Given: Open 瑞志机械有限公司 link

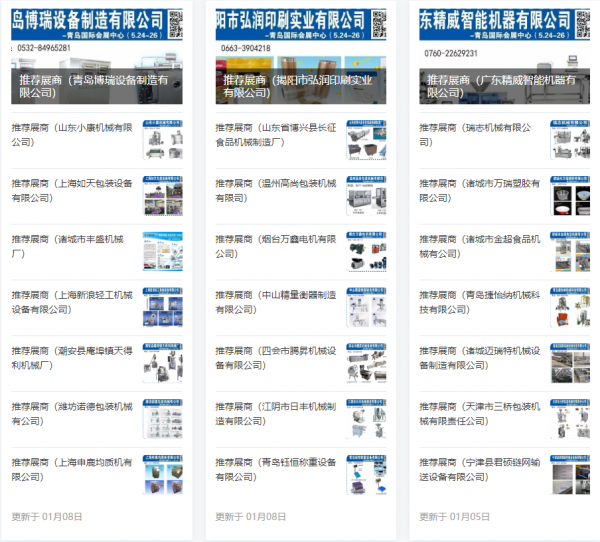Looking at the screenshot, I should 475,135.
